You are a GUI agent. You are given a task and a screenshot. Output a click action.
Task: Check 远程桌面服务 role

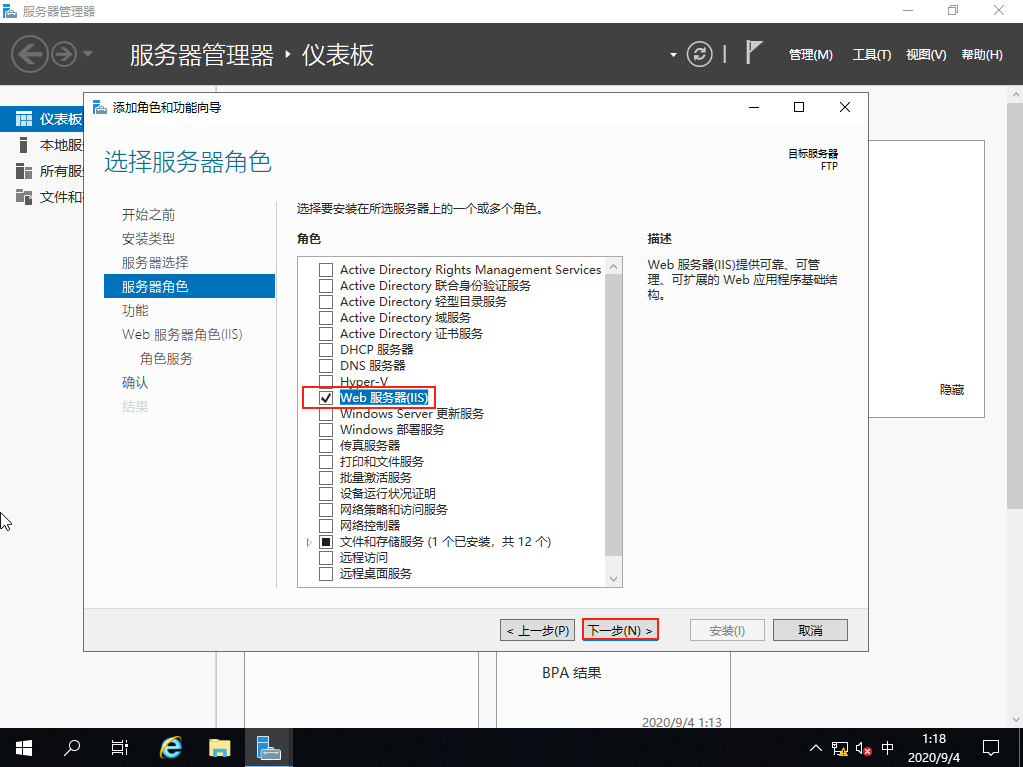pyautogui.click(x=326, y=573)
